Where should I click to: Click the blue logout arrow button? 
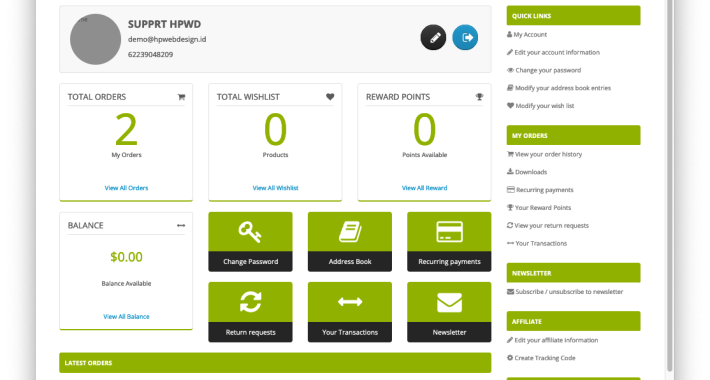click(x=465, y=37)
